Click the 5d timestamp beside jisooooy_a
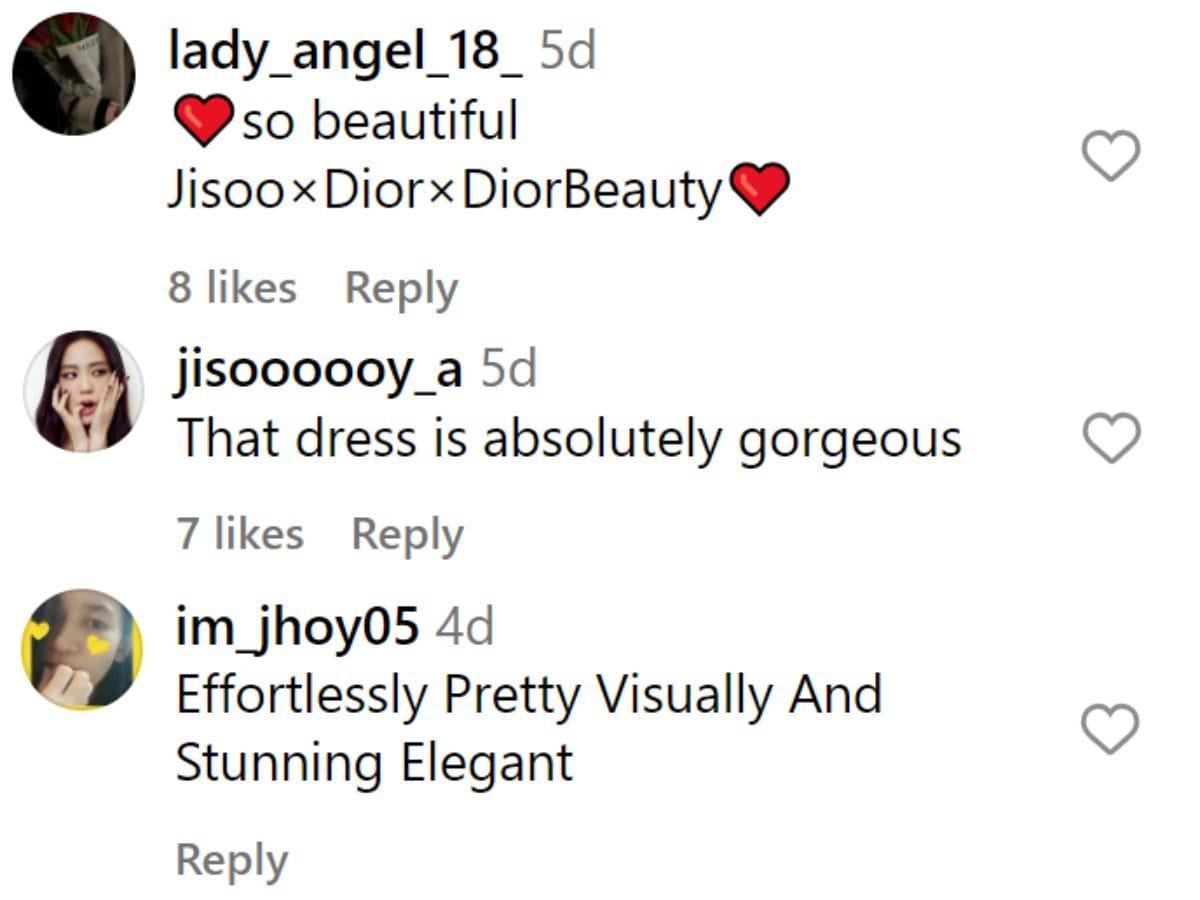 tap(509, 370)
